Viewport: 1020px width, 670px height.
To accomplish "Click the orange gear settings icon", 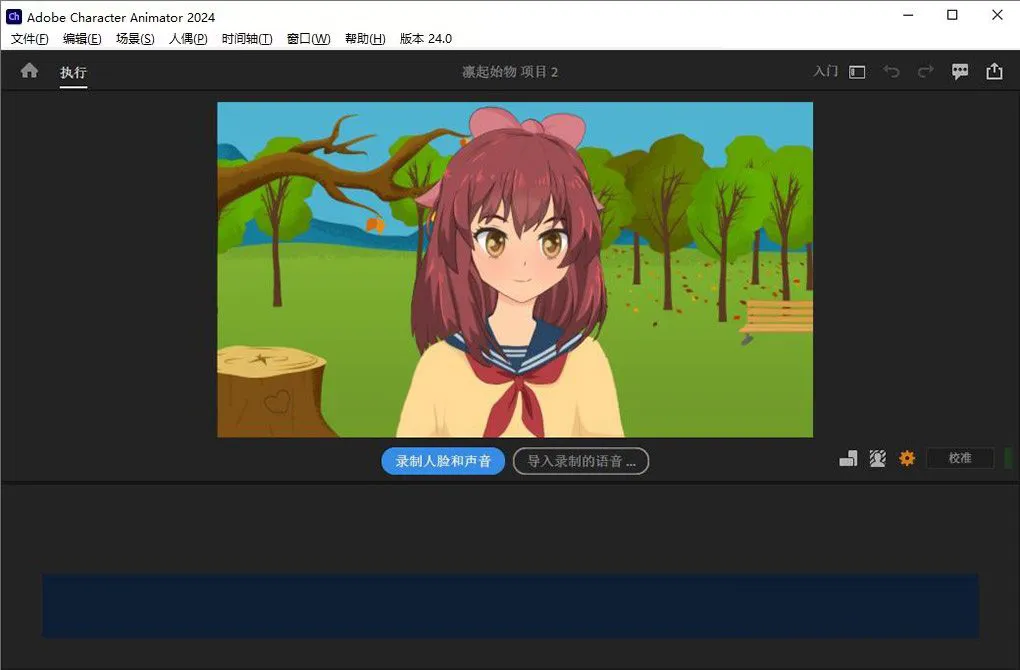I will (907, 458).
